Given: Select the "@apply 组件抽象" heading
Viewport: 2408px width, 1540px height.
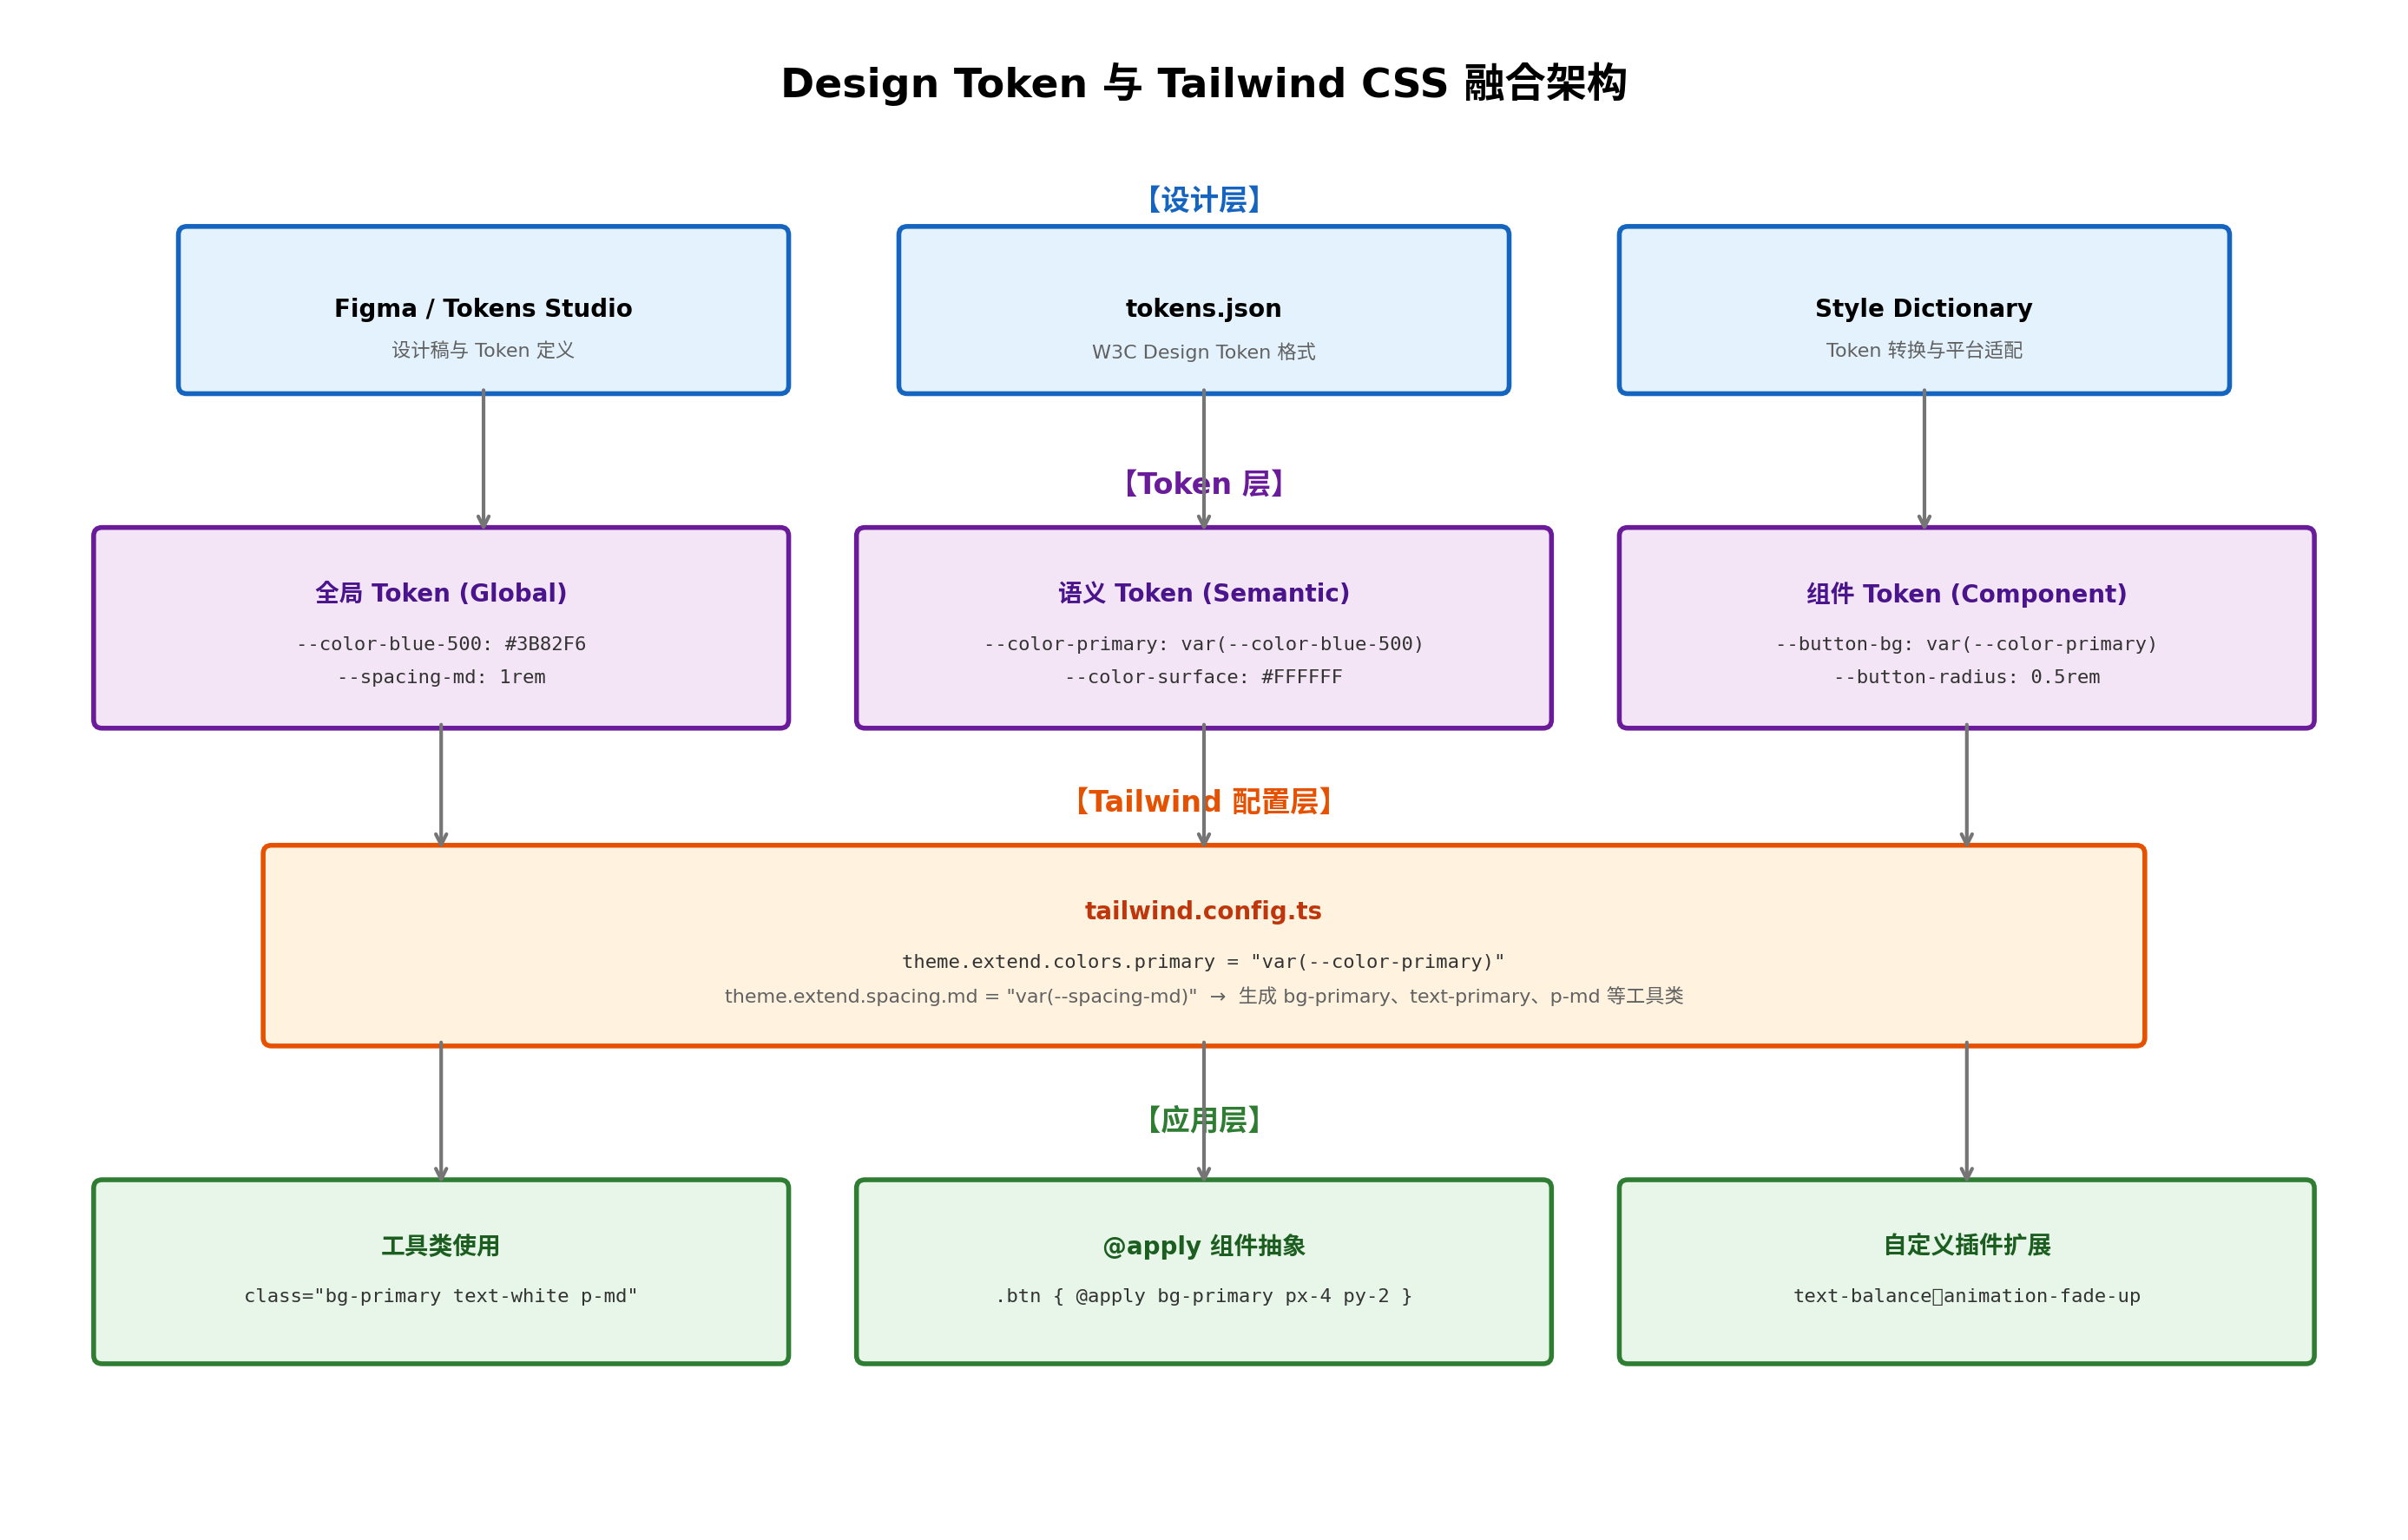Looking at the screenshot, I should tap(1204, 1246).
